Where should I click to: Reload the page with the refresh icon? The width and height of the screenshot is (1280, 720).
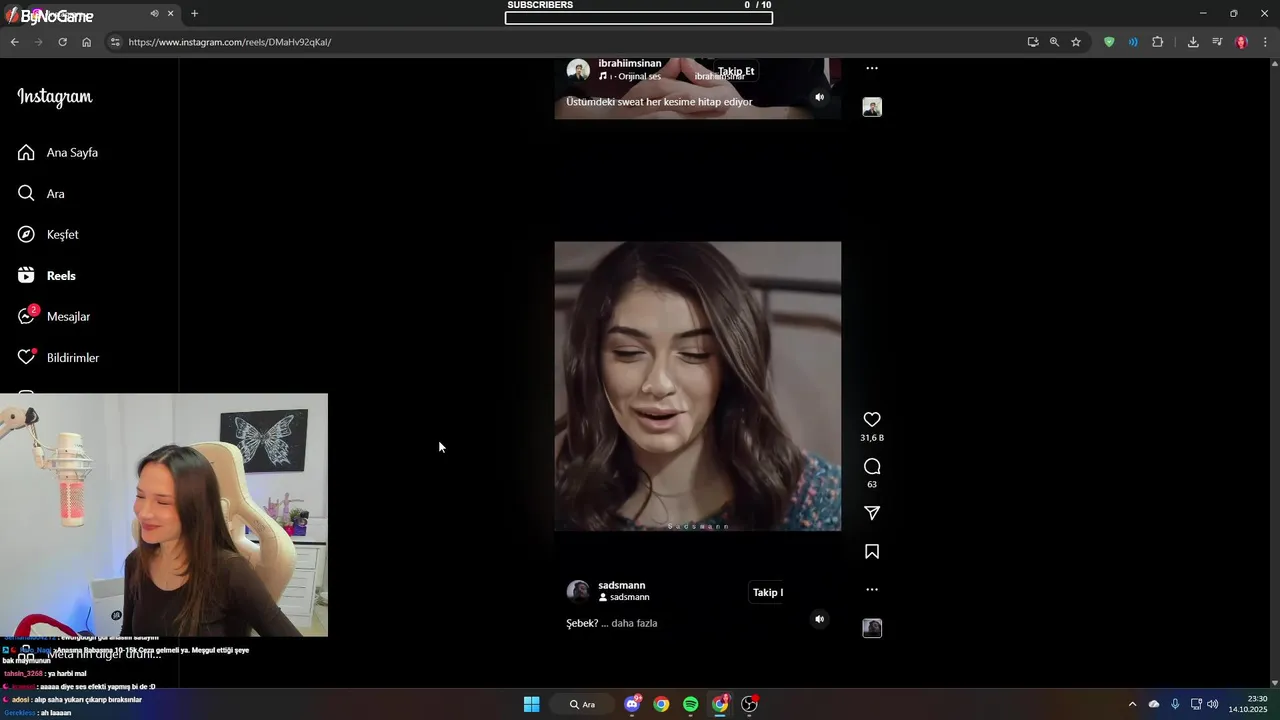point(62,42)
